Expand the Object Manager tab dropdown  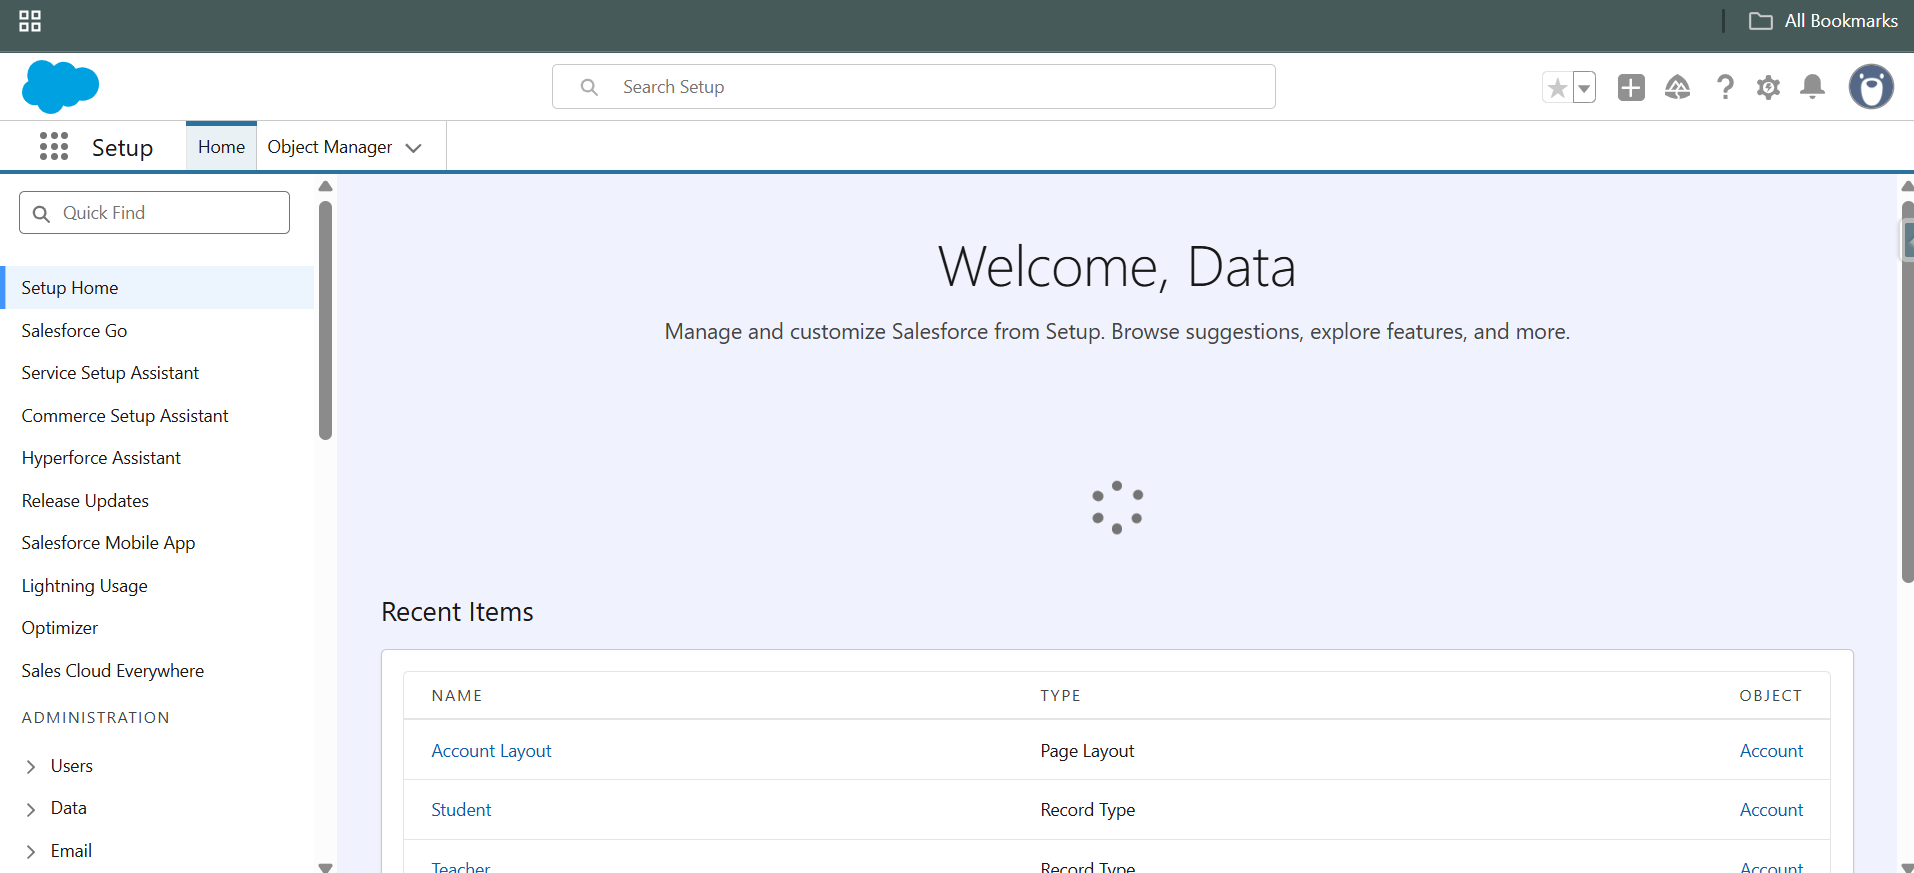[x=414, y=148]
